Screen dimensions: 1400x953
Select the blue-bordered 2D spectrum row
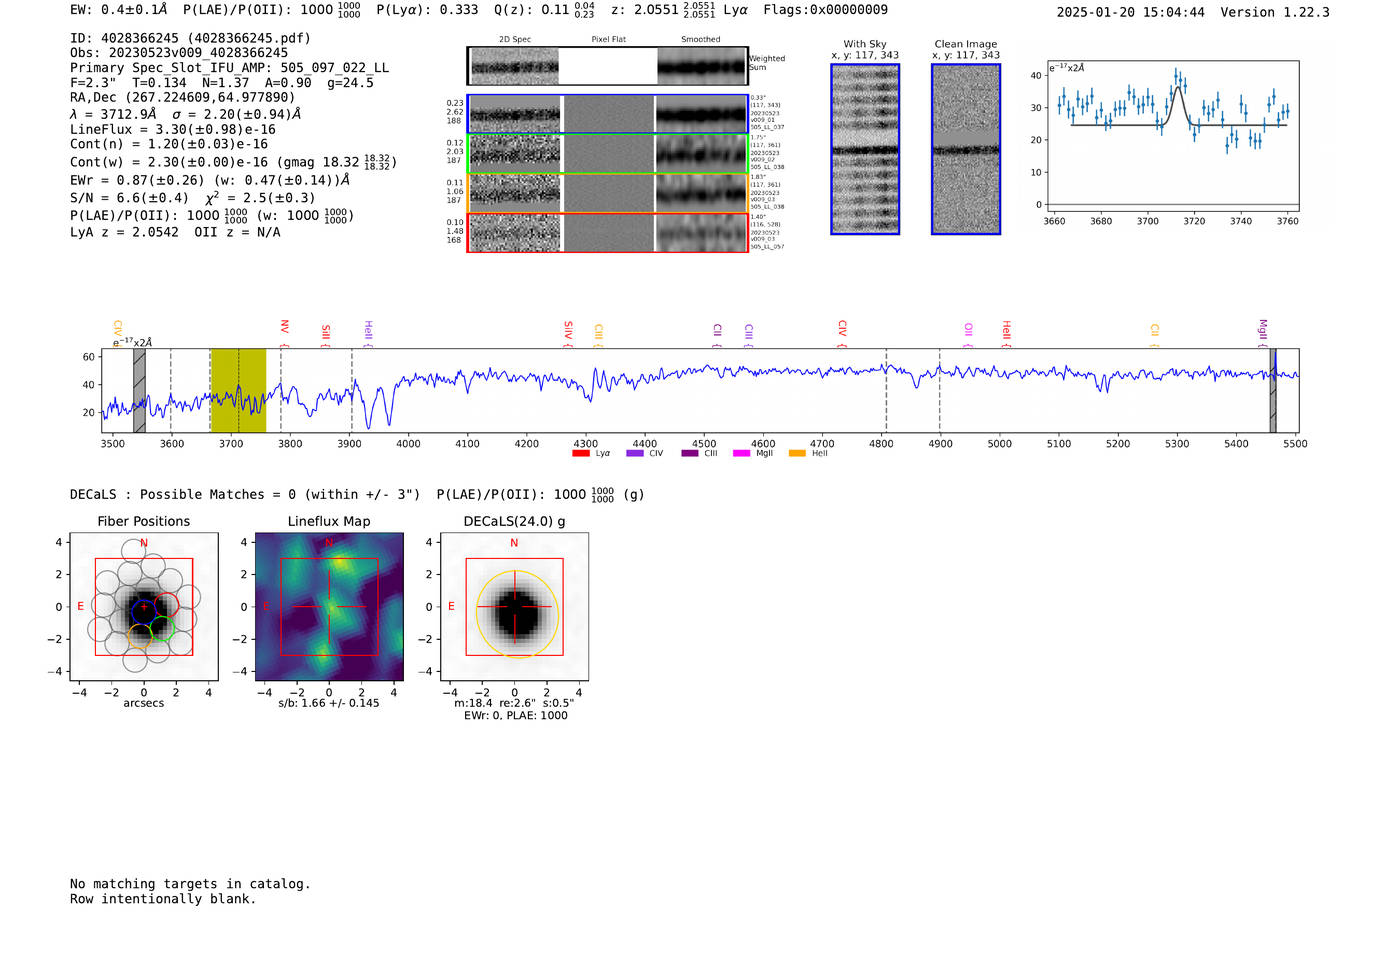pyautogui.click(x=607, y=114)
